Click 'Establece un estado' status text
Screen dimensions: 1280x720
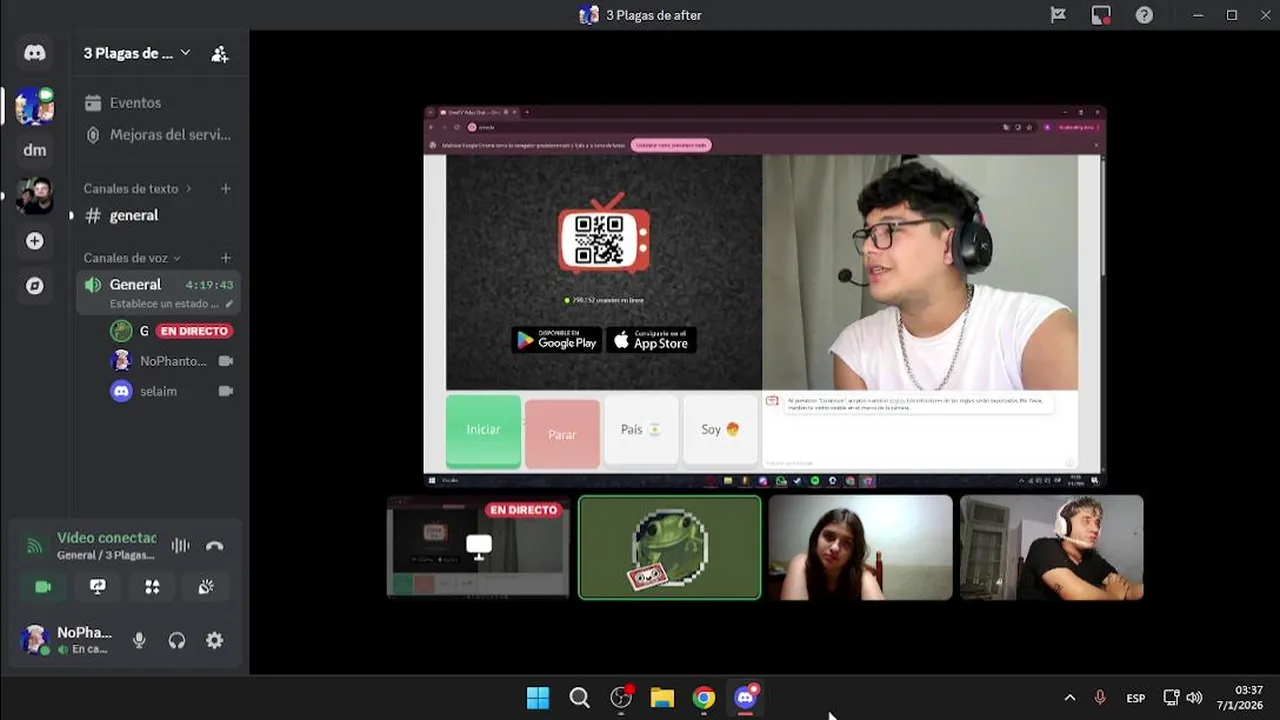164,304
